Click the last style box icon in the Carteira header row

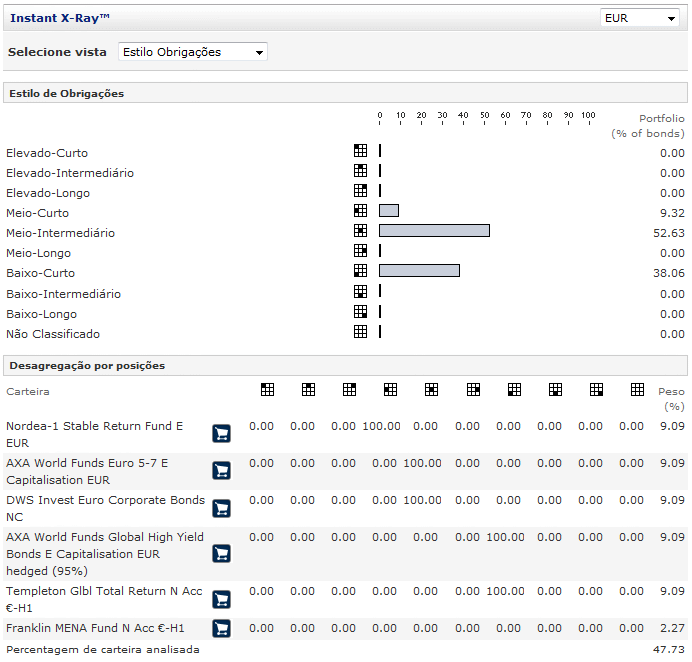pos(637,389)
